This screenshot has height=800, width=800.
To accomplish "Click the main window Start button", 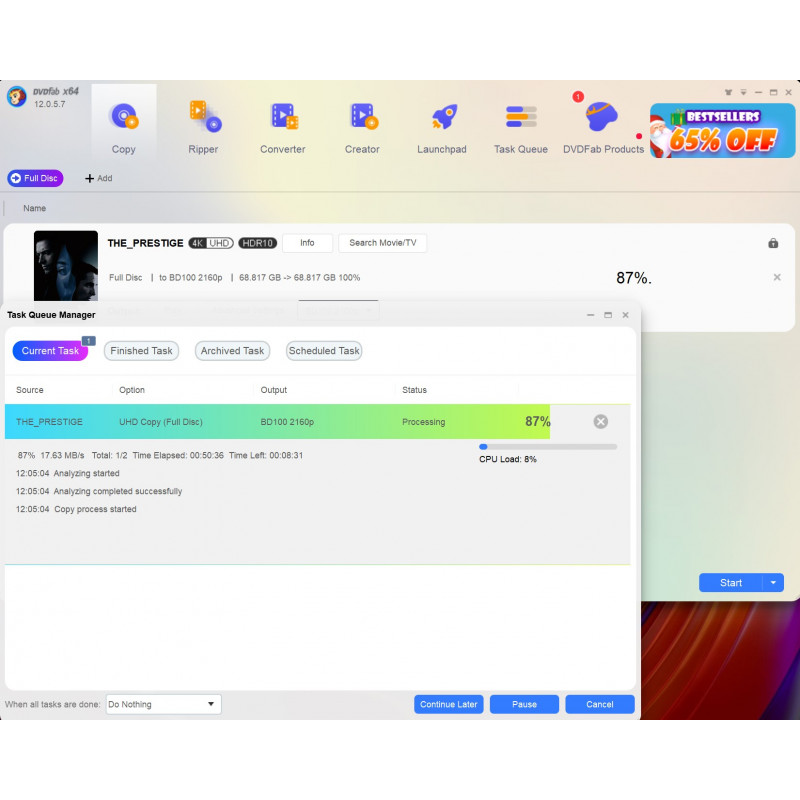I will coord(731,583).
